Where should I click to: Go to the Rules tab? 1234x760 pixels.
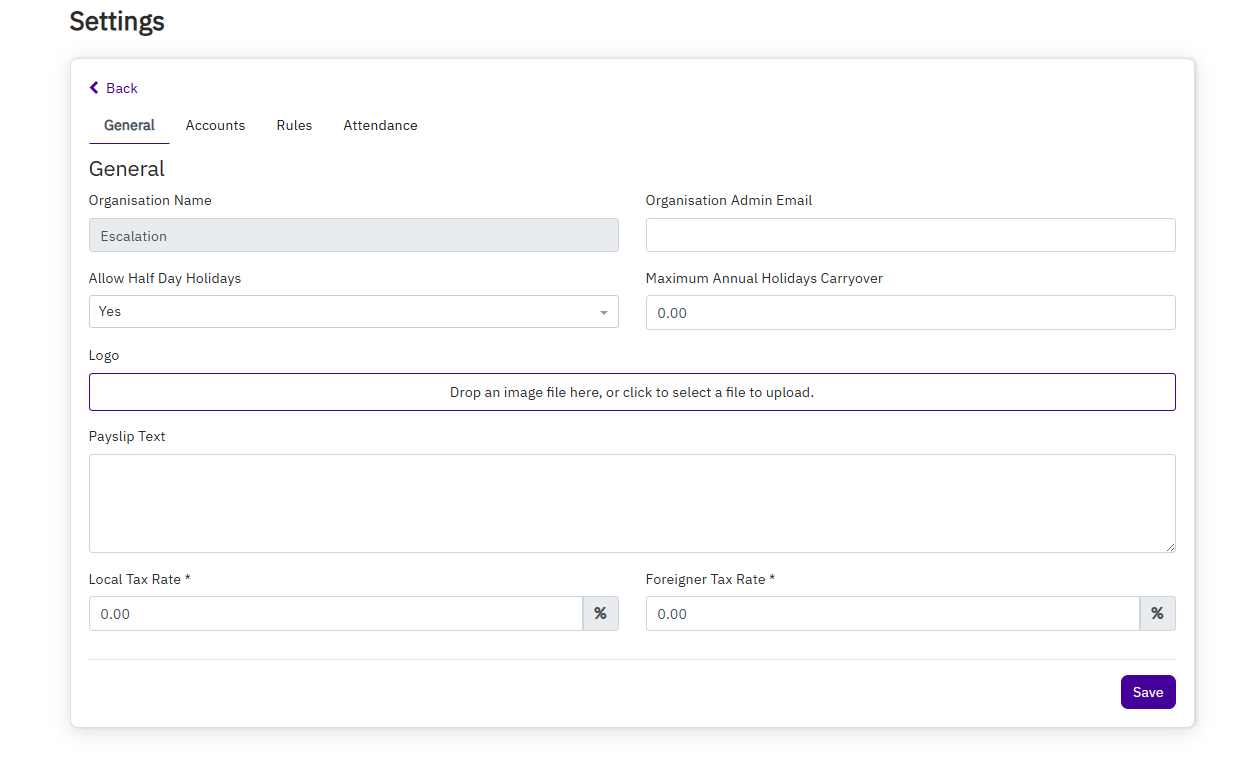(294, 125)
